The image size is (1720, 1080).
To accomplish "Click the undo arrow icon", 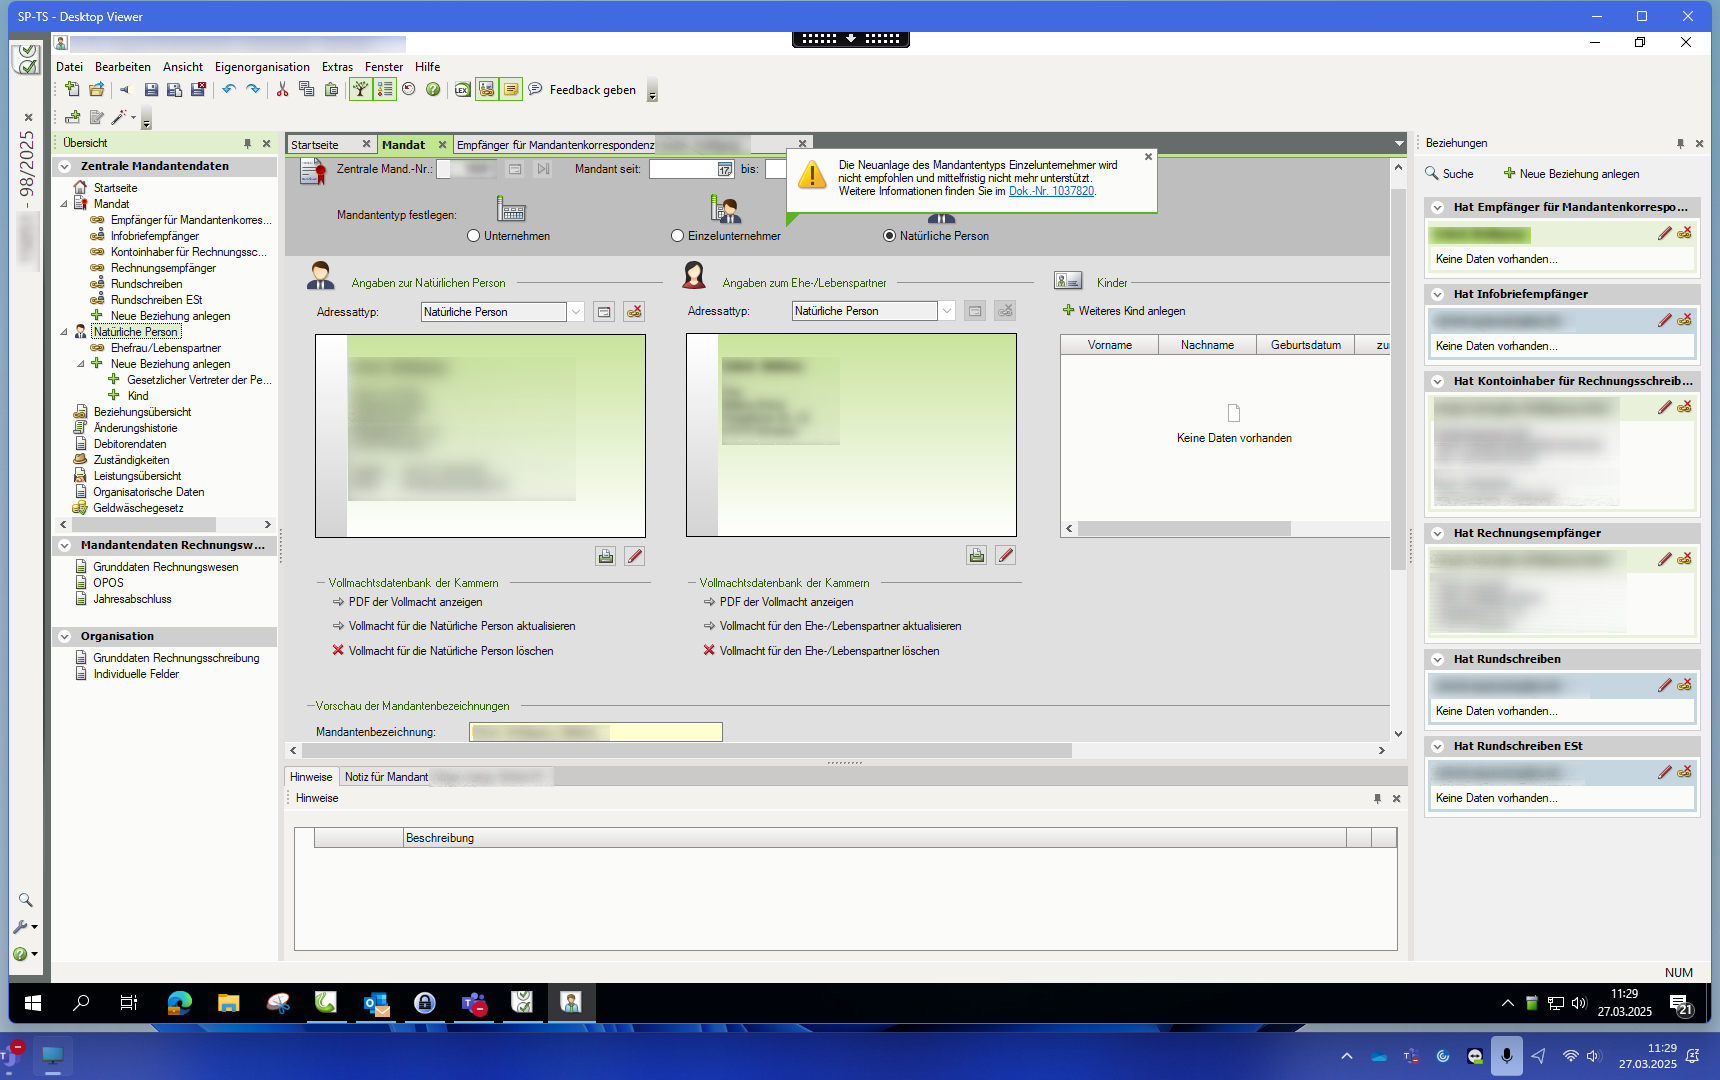I will coord(229,90).
